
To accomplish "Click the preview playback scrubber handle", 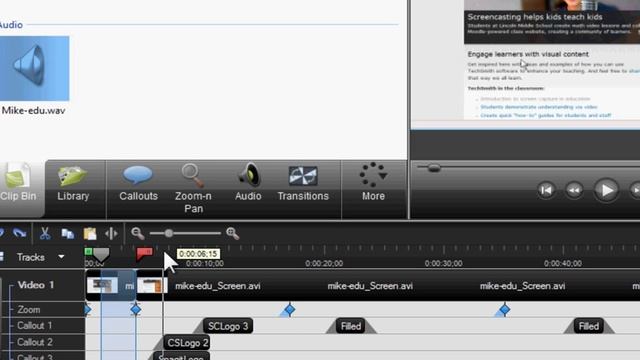I will click(x=434, y=168).
